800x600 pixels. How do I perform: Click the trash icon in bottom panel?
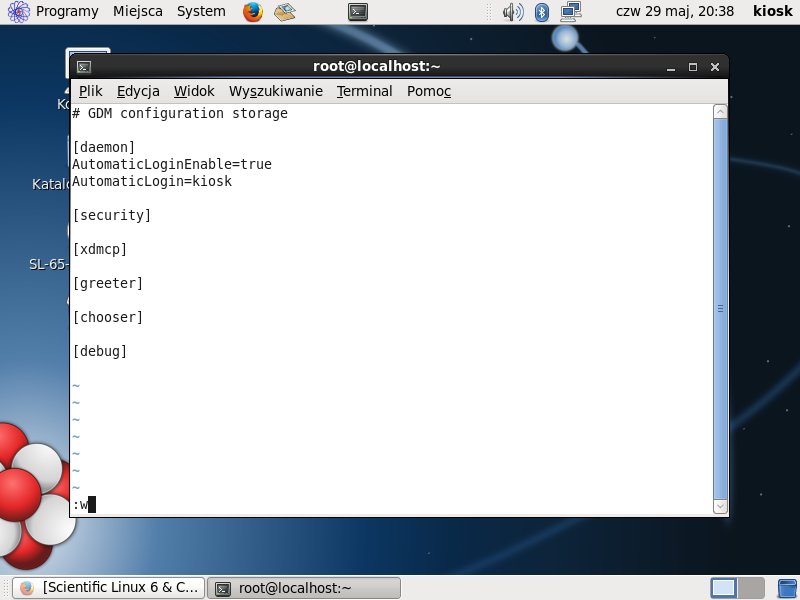(786, 587)
